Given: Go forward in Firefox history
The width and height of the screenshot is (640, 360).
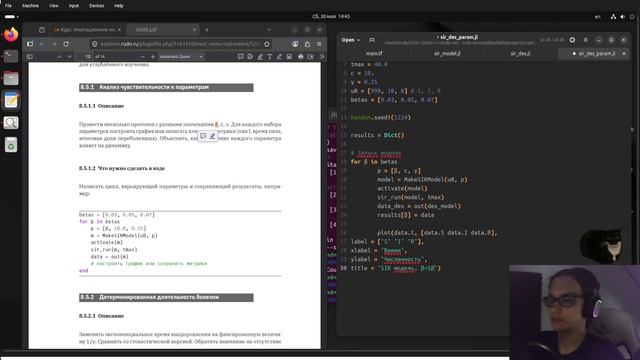Looking at the screenshot, I should coord(53,44).
